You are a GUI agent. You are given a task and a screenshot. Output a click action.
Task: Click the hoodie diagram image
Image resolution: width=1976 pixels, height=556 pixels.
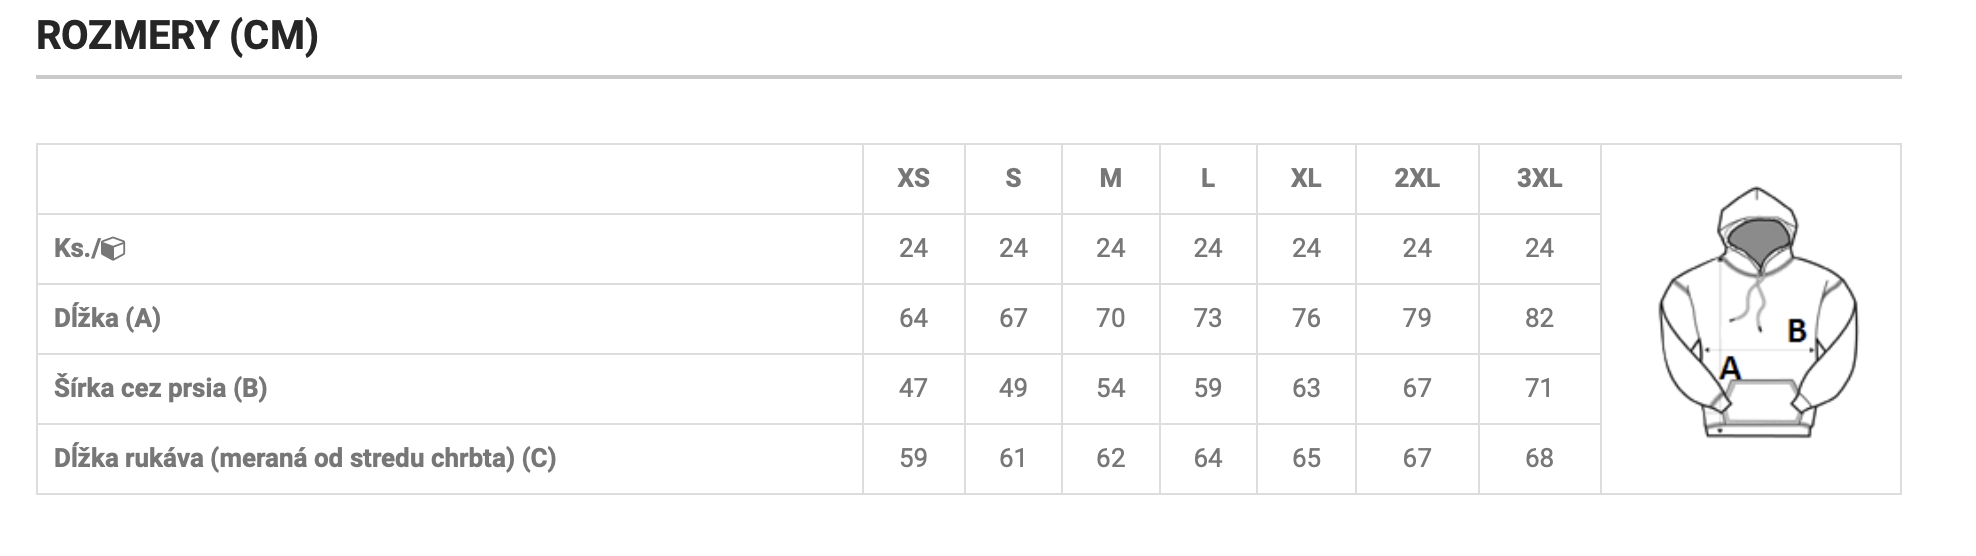(x=1758, y=313)
